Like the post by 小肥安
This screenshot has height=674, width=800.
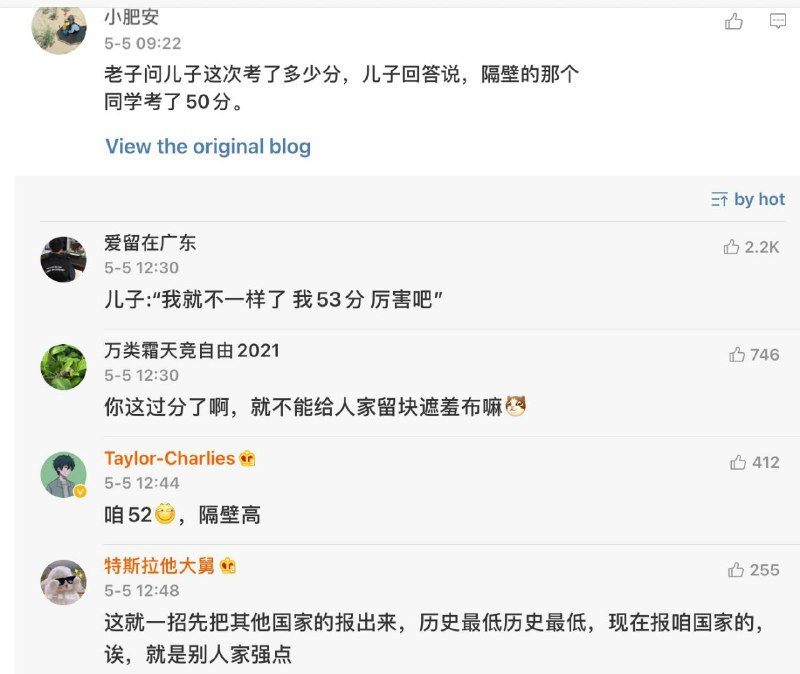734,21
